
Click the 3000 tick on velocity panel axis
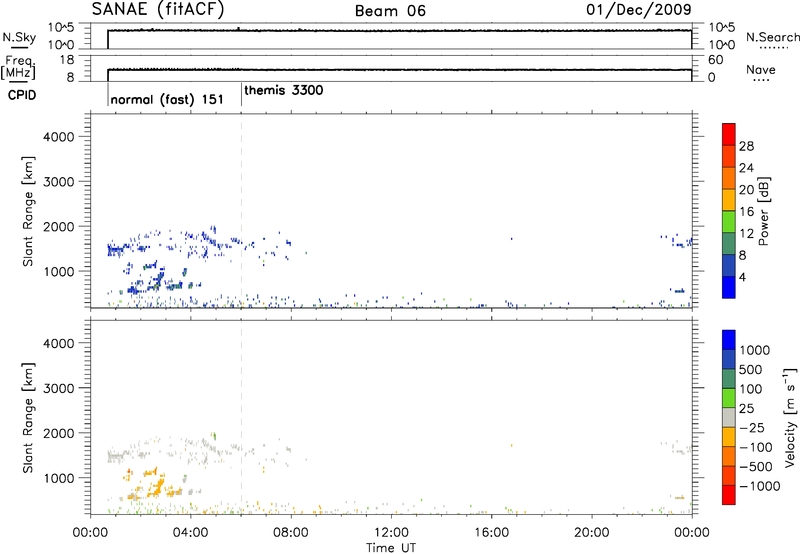pyautogui.click(x=59, y=388)
